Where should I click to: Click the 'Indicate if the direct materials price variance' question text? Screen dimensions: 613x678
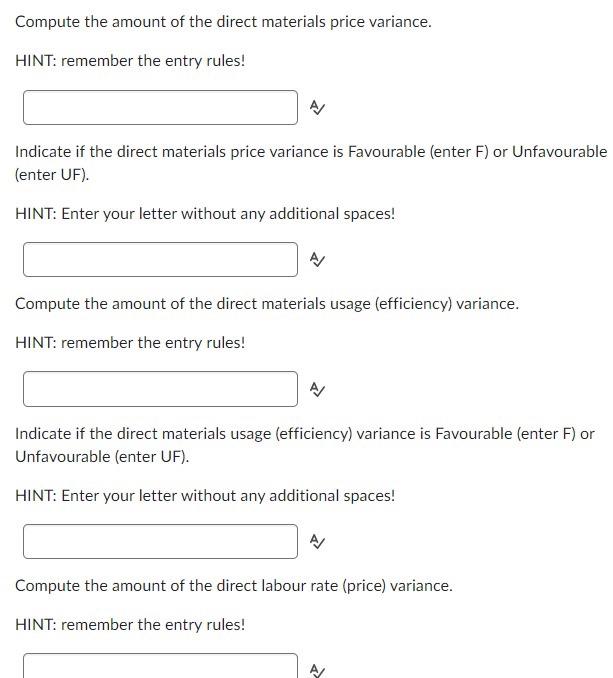click(x=311, y=163)
